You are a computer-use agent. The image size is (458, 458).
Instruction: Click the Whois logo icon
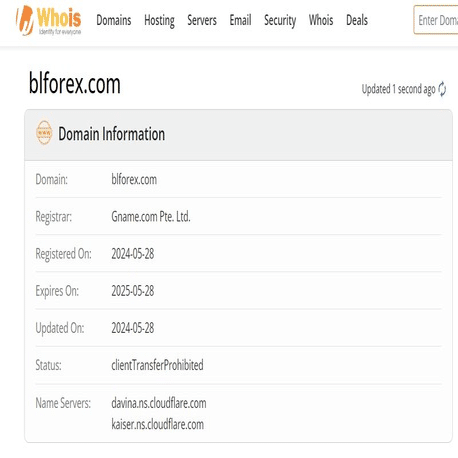click(x=48, y=20)
